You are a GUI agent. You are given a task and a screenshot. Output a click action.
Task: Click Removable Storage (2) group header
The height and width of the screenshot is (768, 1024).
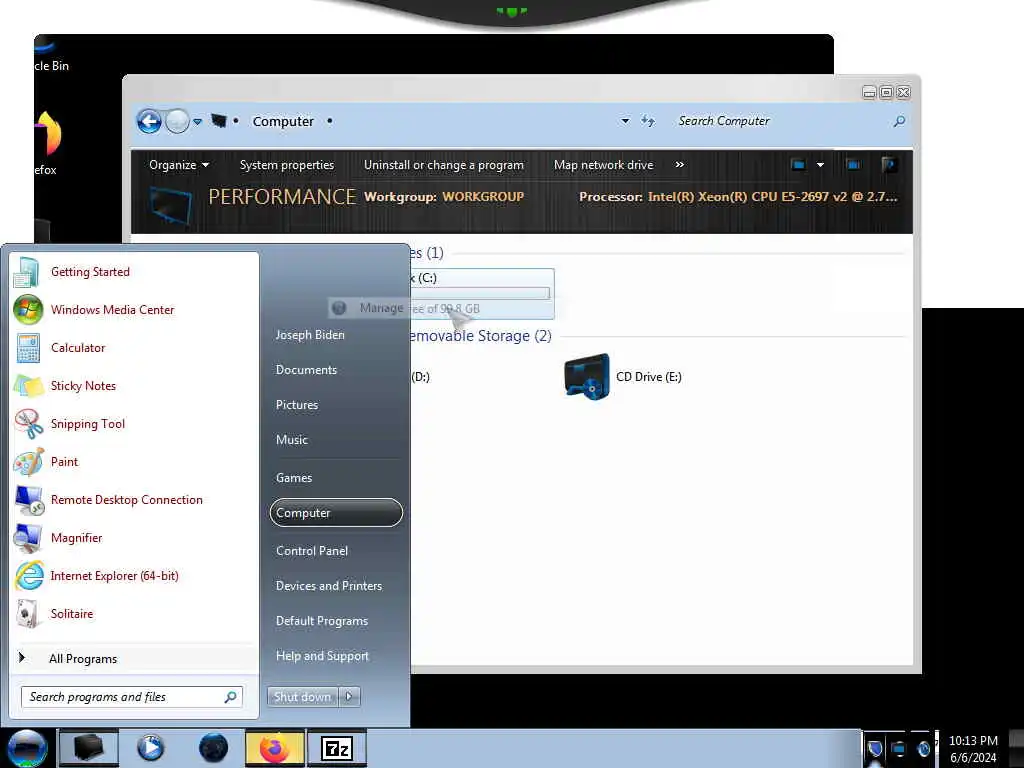[481, 336]
